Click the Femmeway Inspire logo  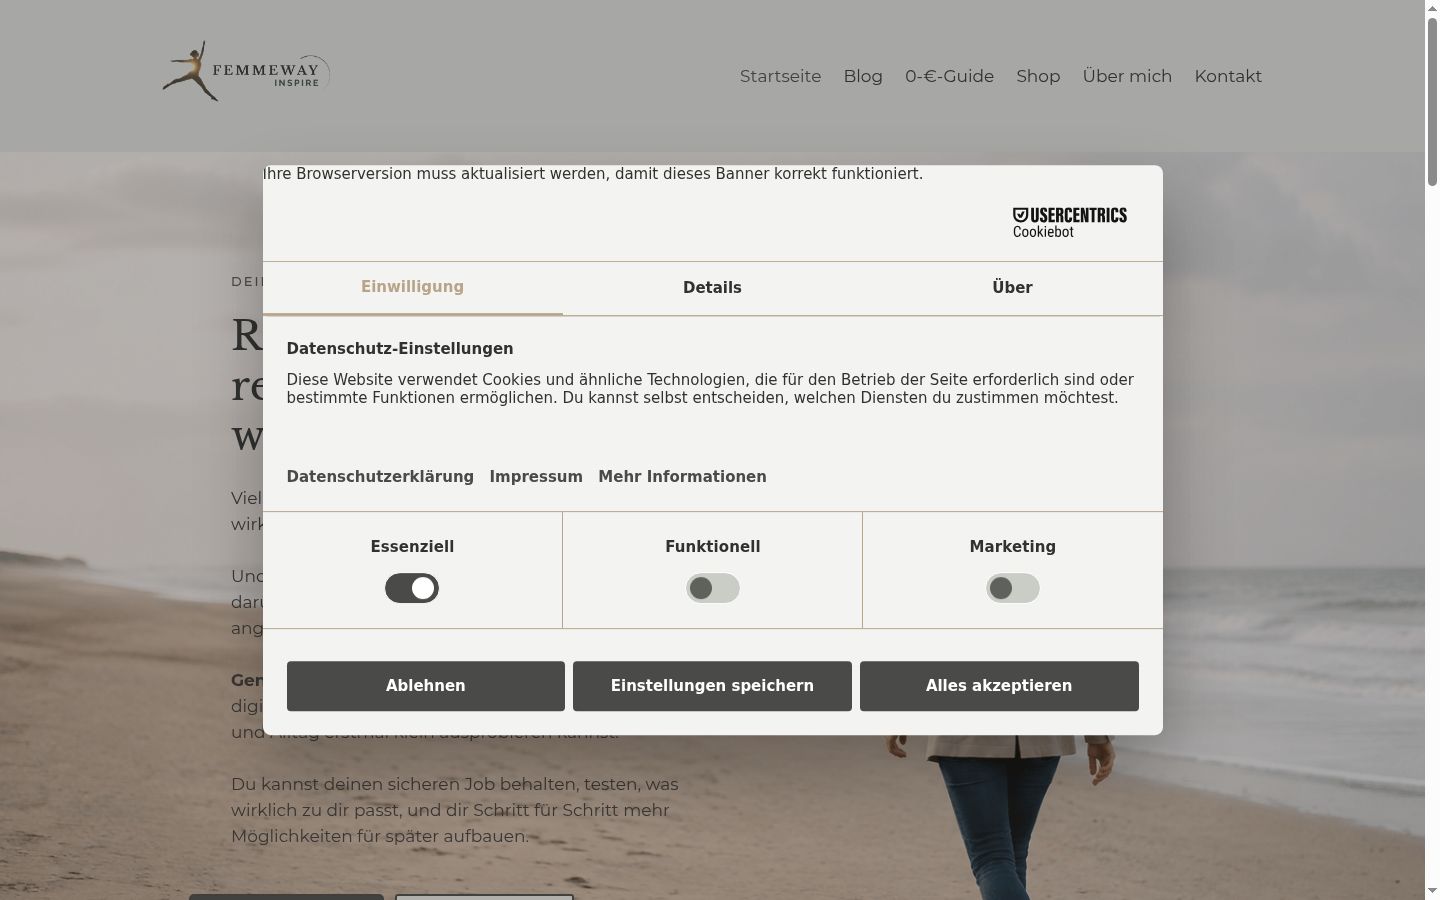(x=246, y=71)
